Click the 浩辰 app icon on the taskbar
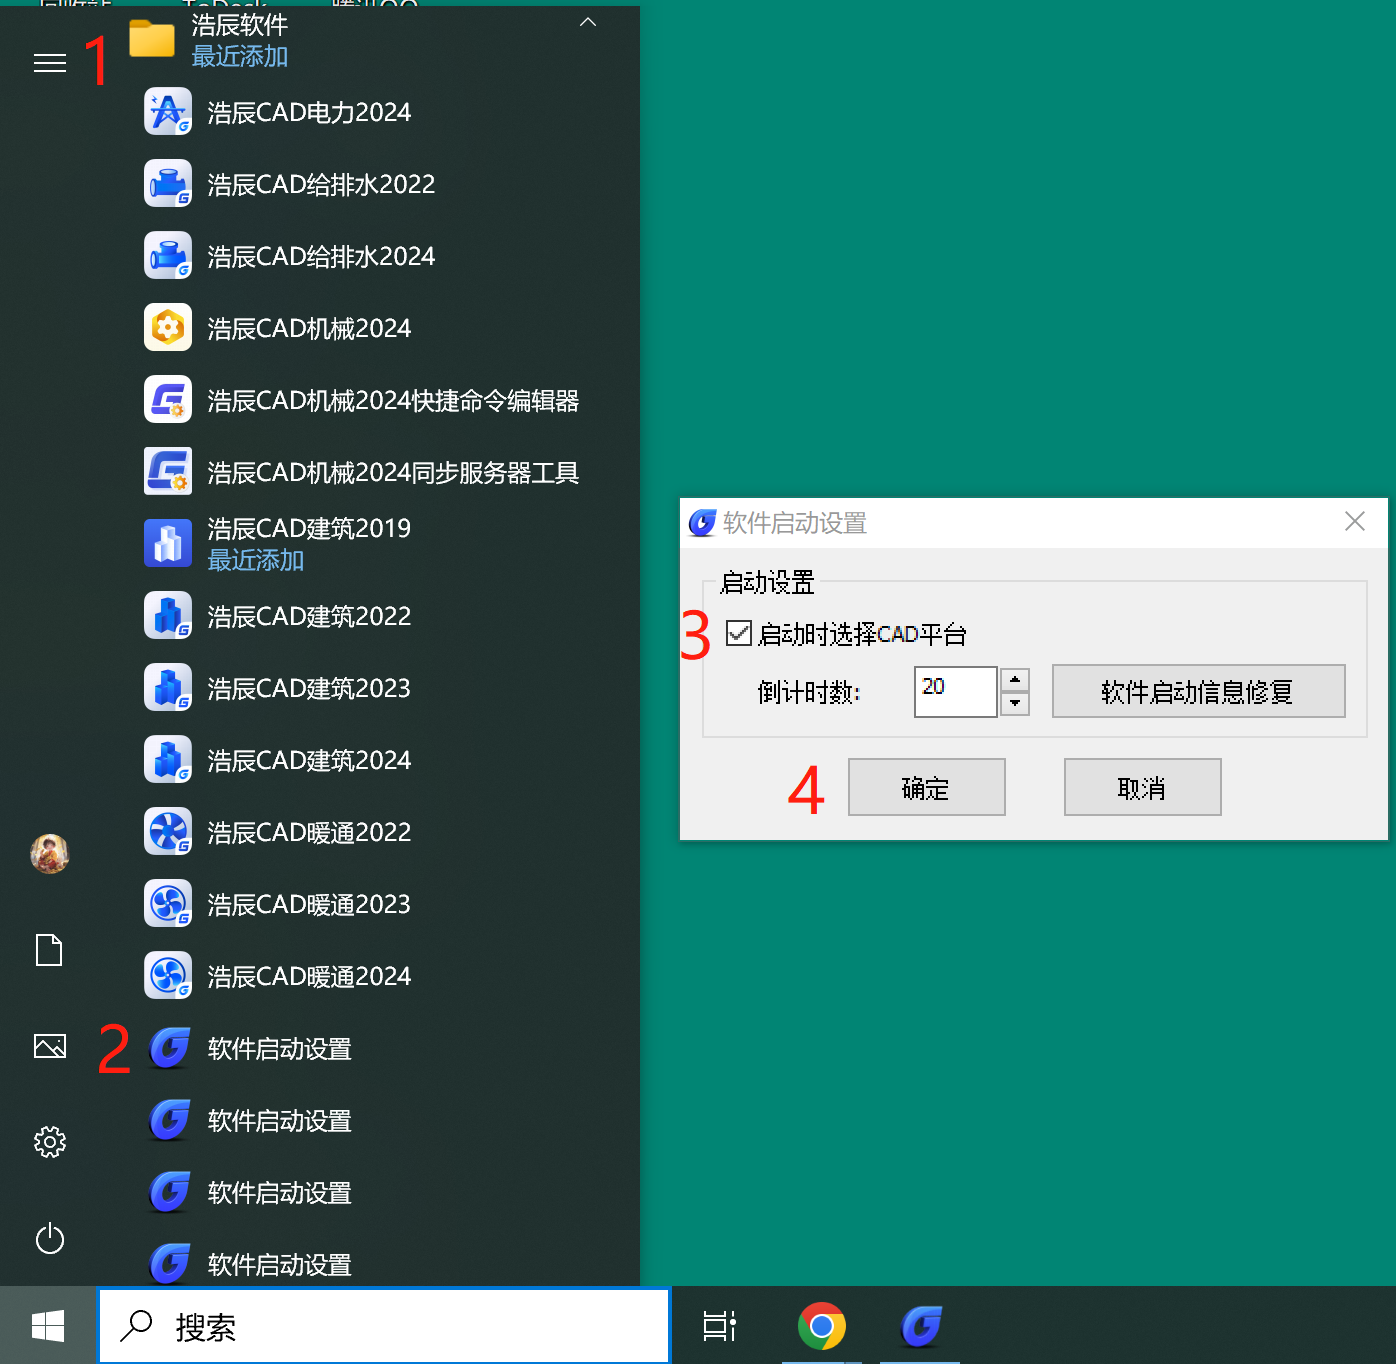1396x1364 pixels. coord(921,1326)
